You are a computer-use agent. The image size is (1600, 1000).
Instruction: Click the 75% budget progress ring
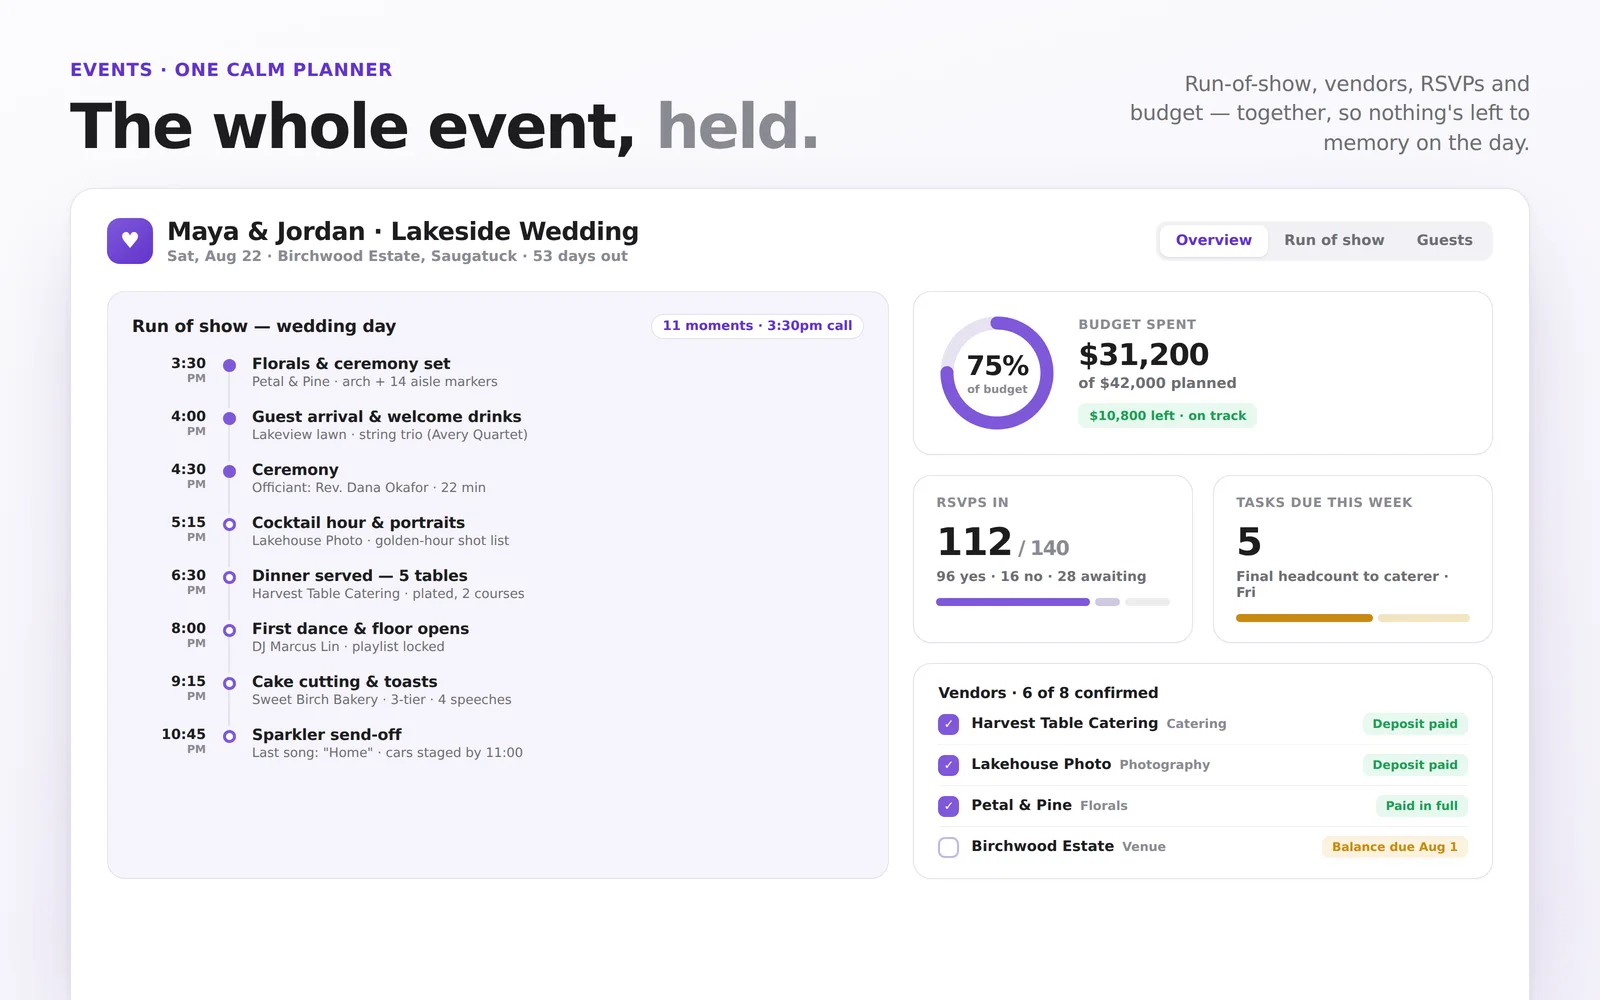(997, 373)
